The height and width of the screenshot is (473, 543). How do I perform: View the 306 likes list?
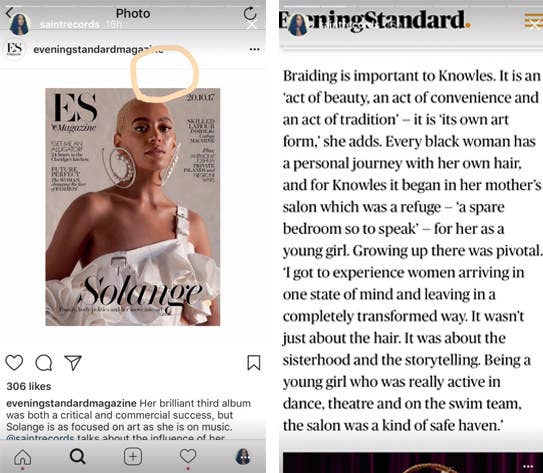[x=29, y=386]
